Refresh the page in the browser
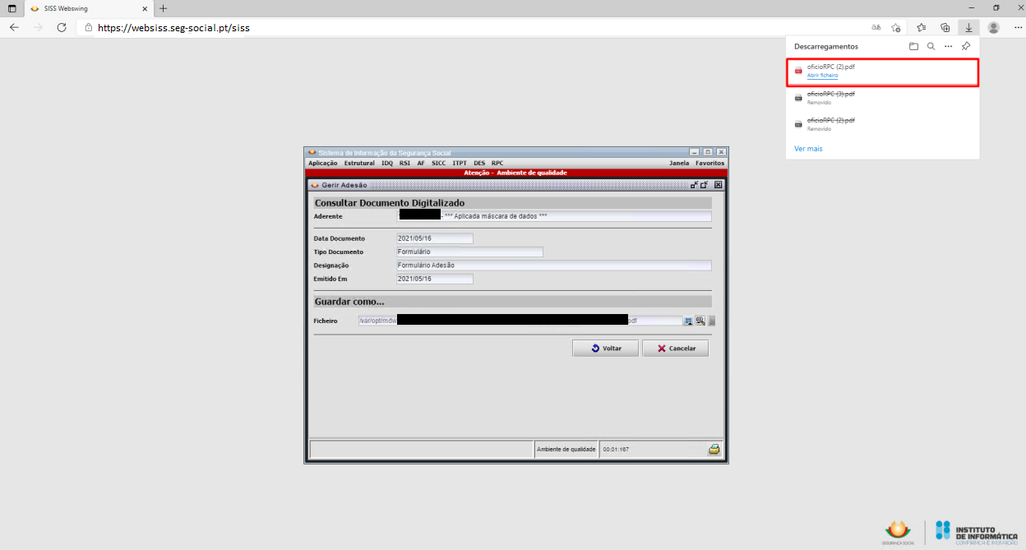The width and height of the screenshot is (1026, 550). (62, 27)
